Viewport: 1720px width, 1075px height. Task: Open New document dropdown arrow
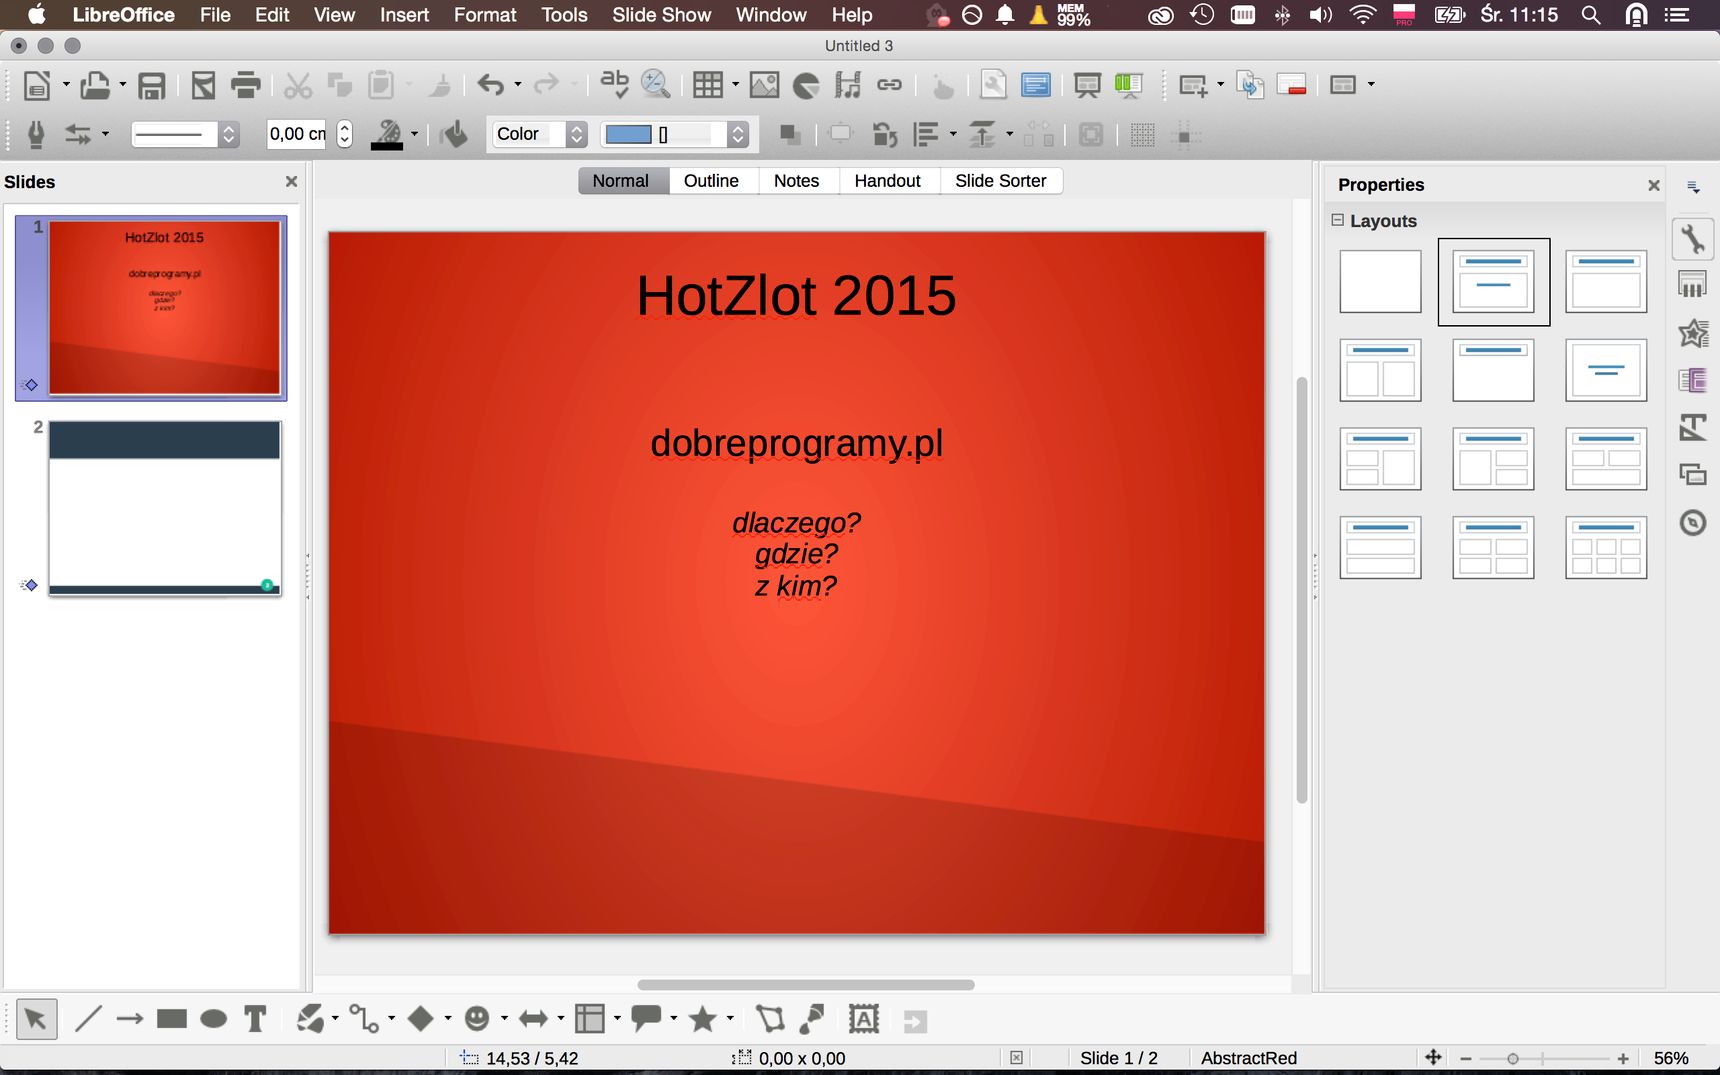(66, 85)
